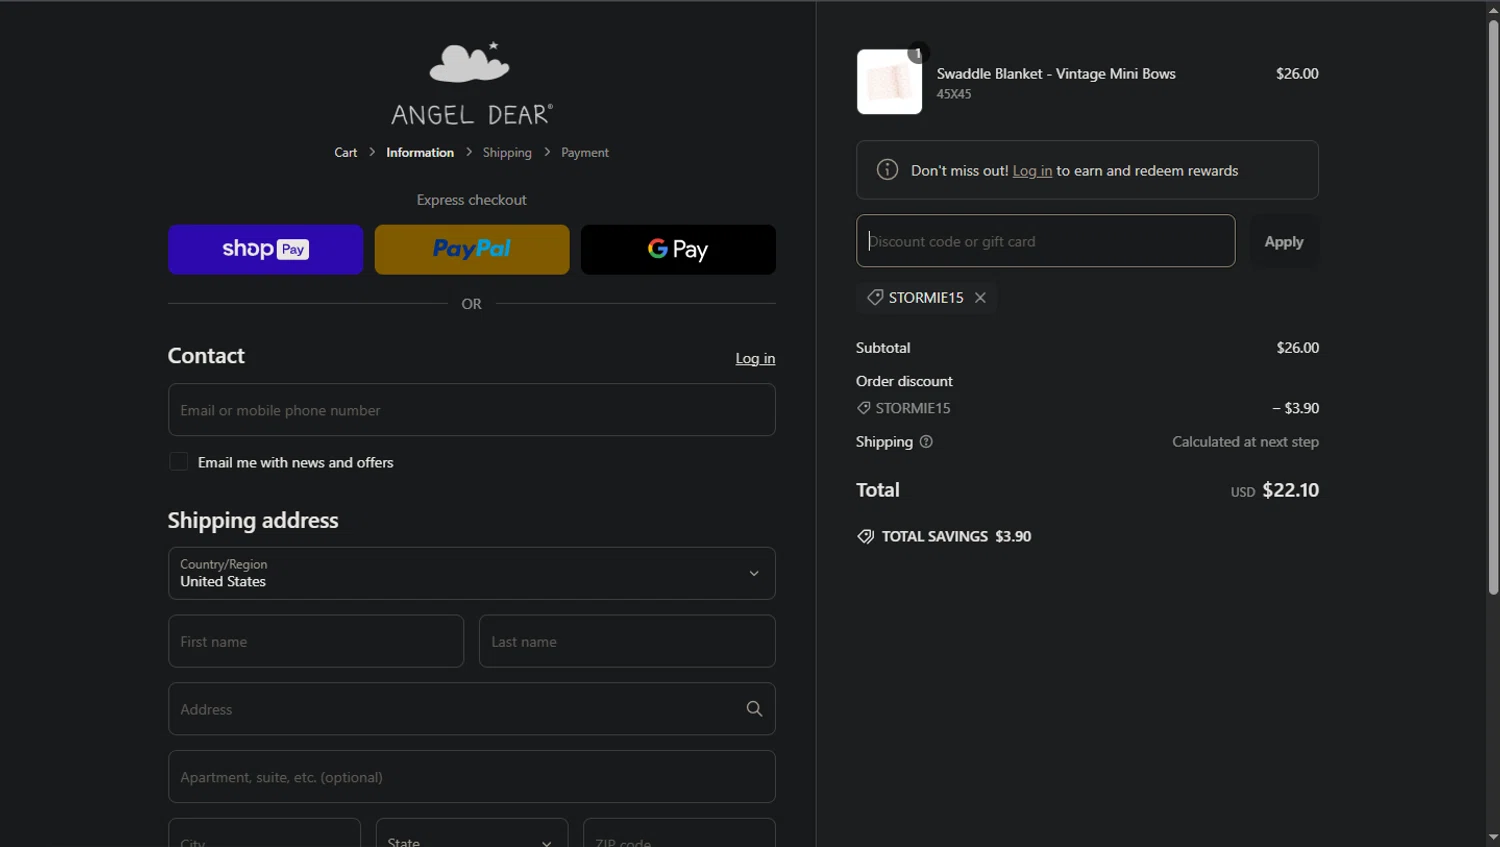Focus the Email or mobile phone field
This screenshot has height=847, width=1500.
471,410
